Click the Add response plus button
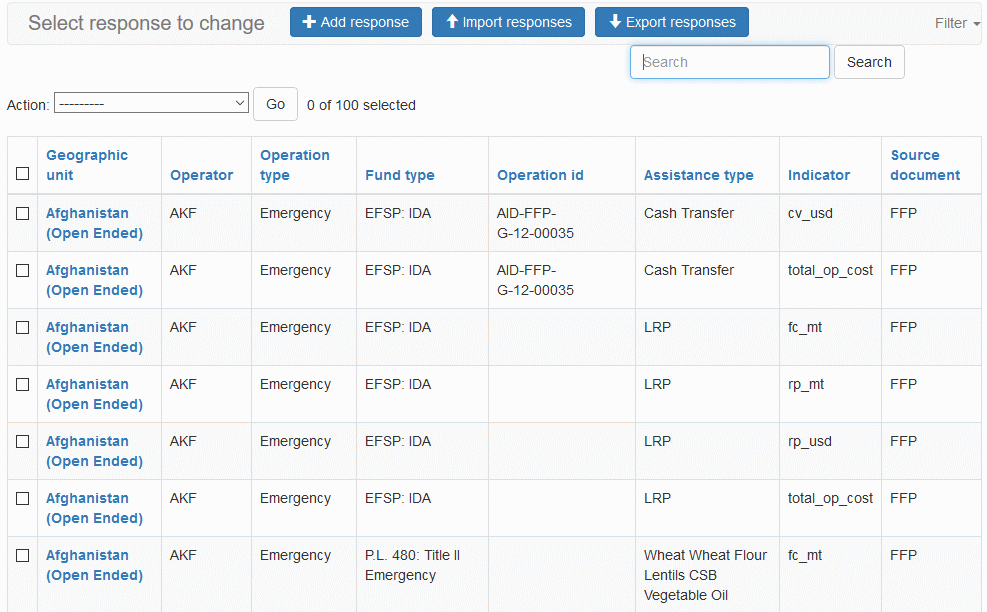This screenshot has width=987, height=612. (355, 22)
